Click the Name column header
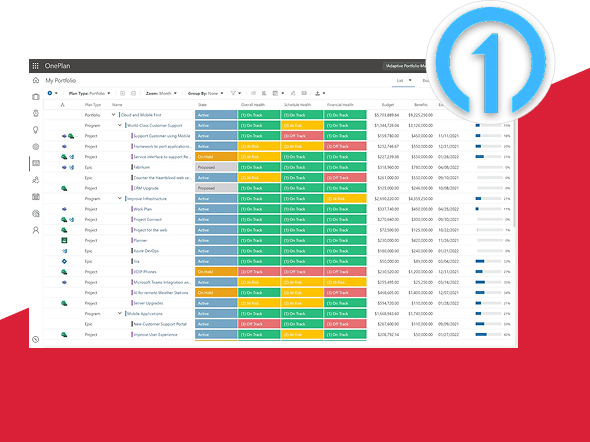 pyautogui.click(x=117, y=105)
